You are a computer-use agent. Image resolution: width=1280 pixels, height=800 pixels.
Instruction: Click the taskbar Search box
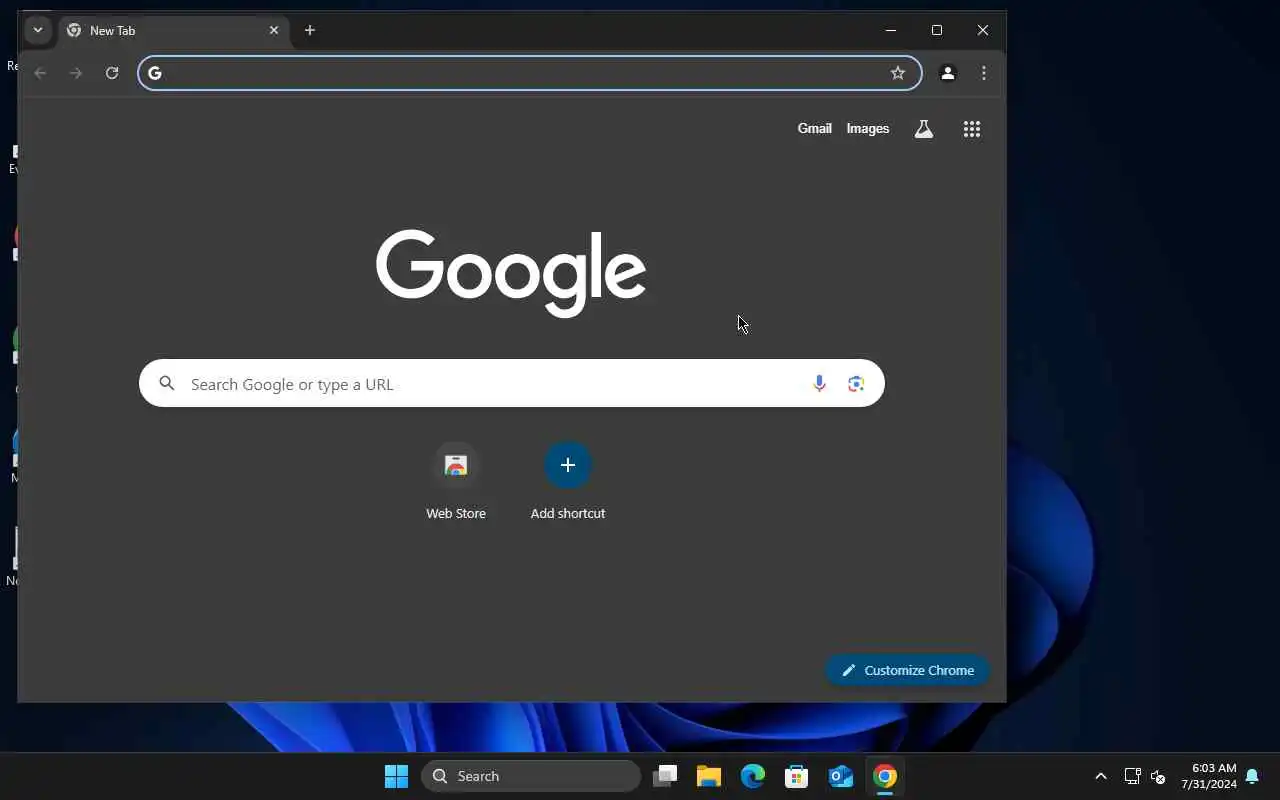pos(531,777)
